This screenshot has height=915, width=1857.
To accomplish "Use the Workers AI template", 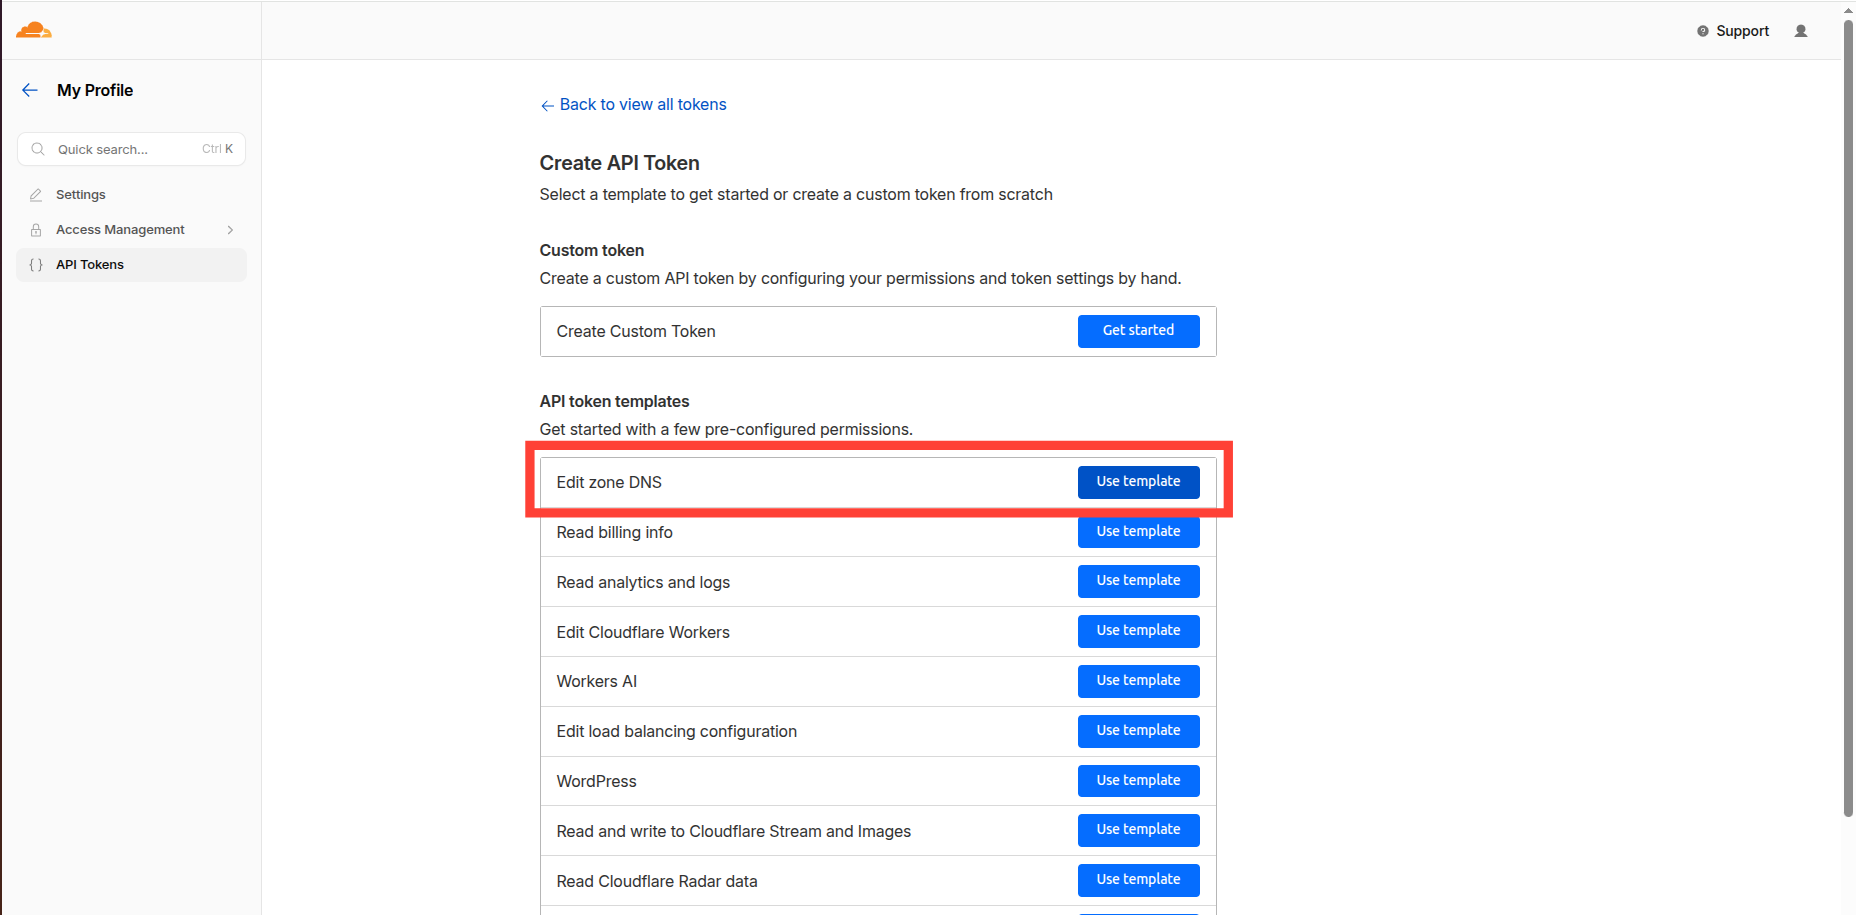I will click(x=1138, y=681).
